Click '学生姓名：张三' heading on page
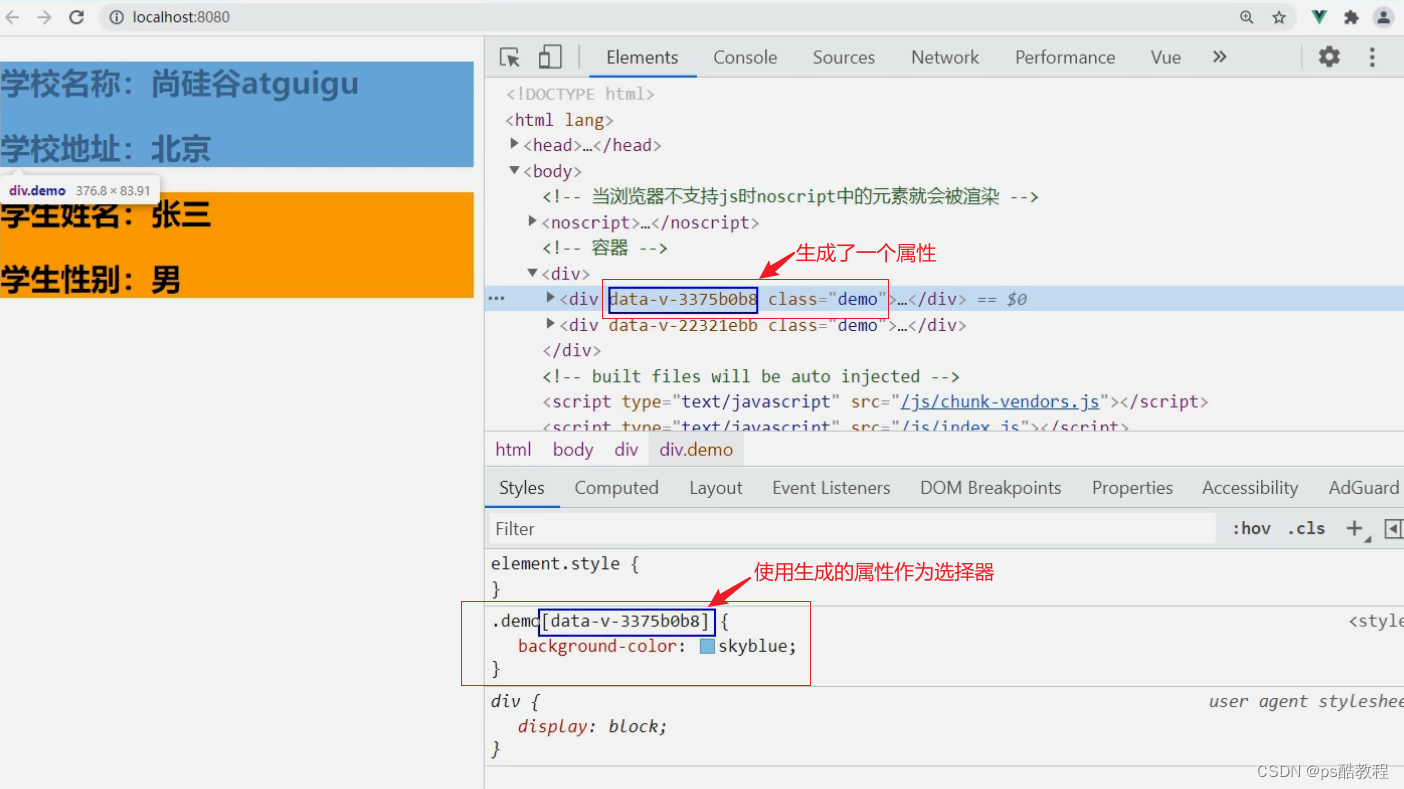The height and width of the screenshot is (789, 1404). click(x=106, y=214)
